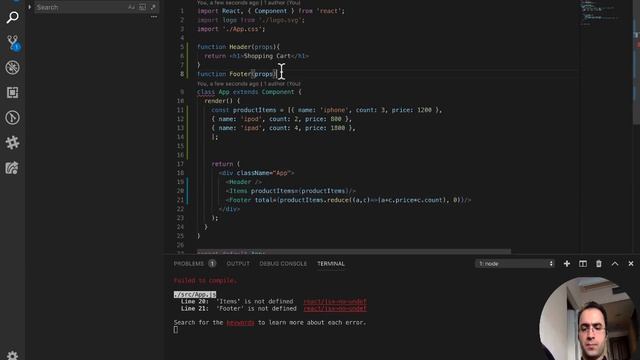The image size is (640, 360).
Task: Click the 'const productItems' declaration line
Action: pos(327,110)
